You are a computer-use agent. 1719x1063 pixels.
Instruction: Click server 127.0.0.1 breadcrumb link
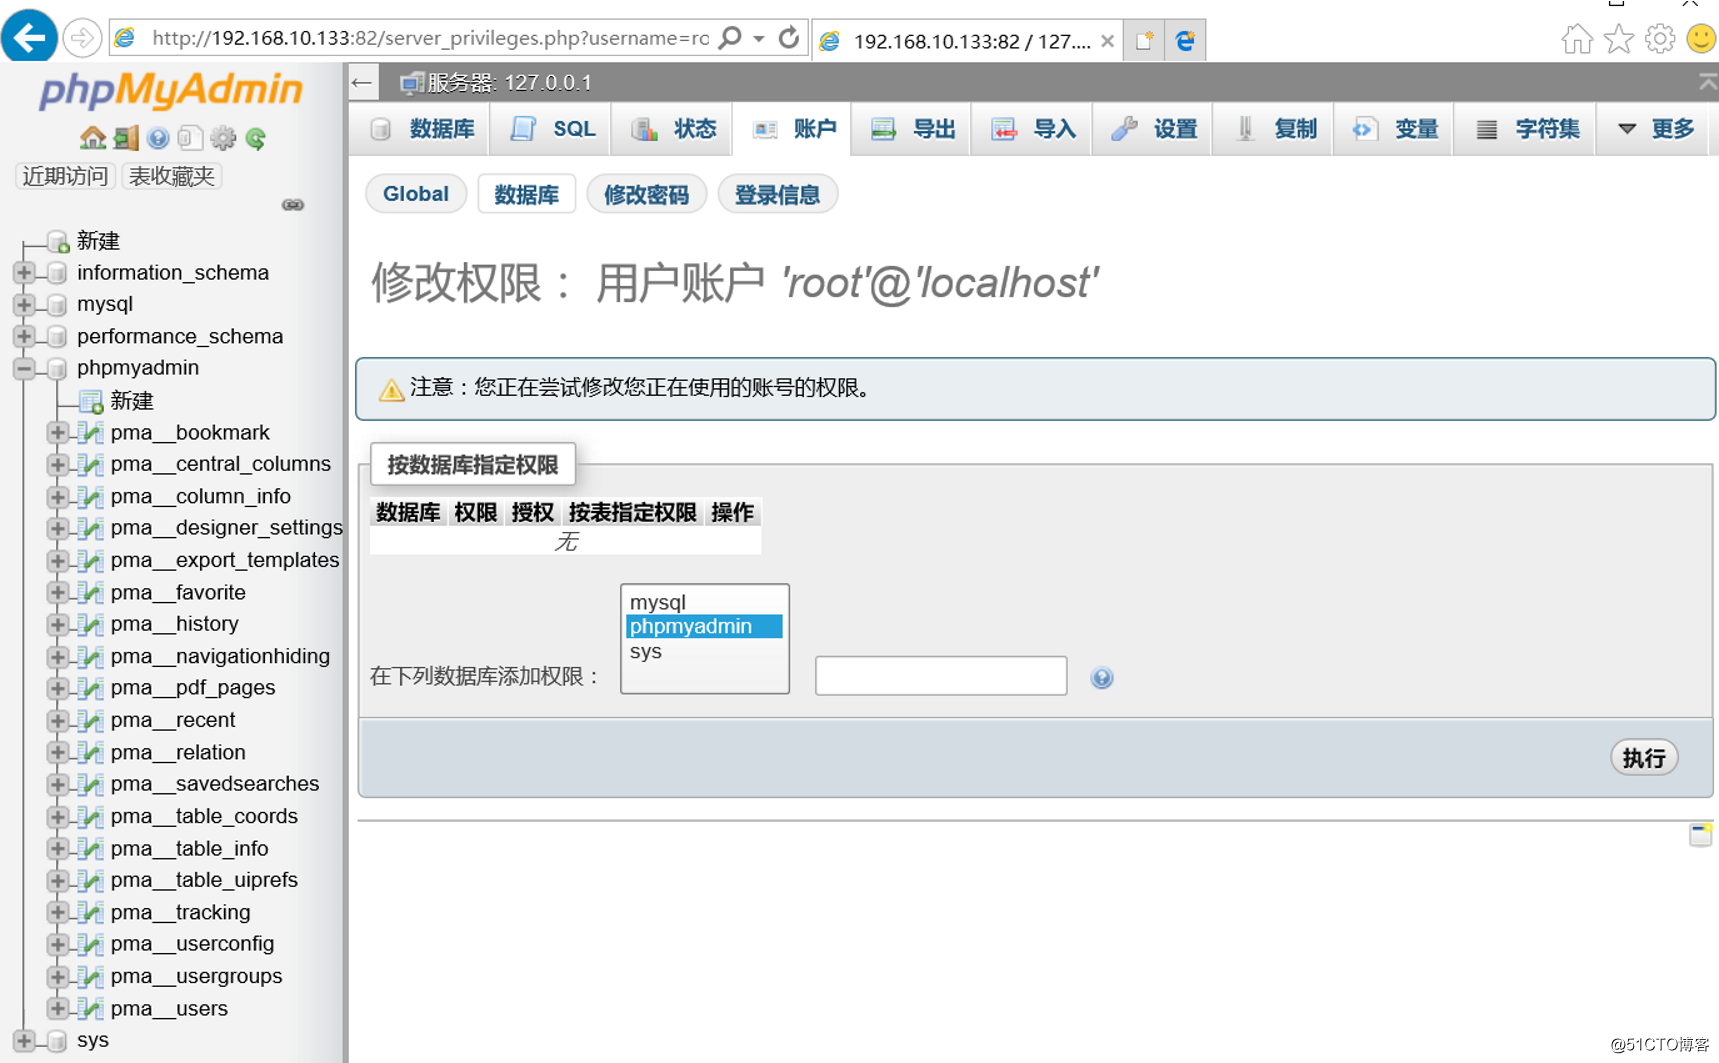(509, 83)
